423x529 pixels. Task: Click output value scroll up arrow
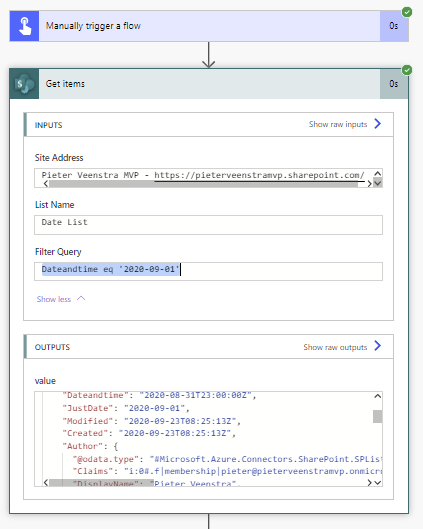point(378,396)
